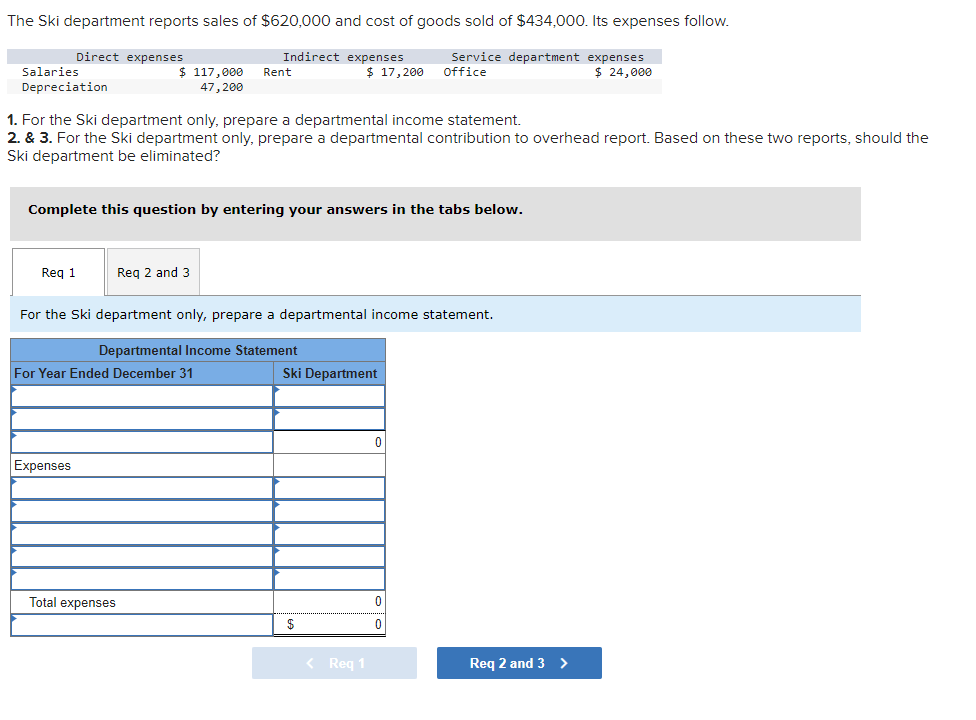Click the Office label under Service department expenses

[465, 72]
